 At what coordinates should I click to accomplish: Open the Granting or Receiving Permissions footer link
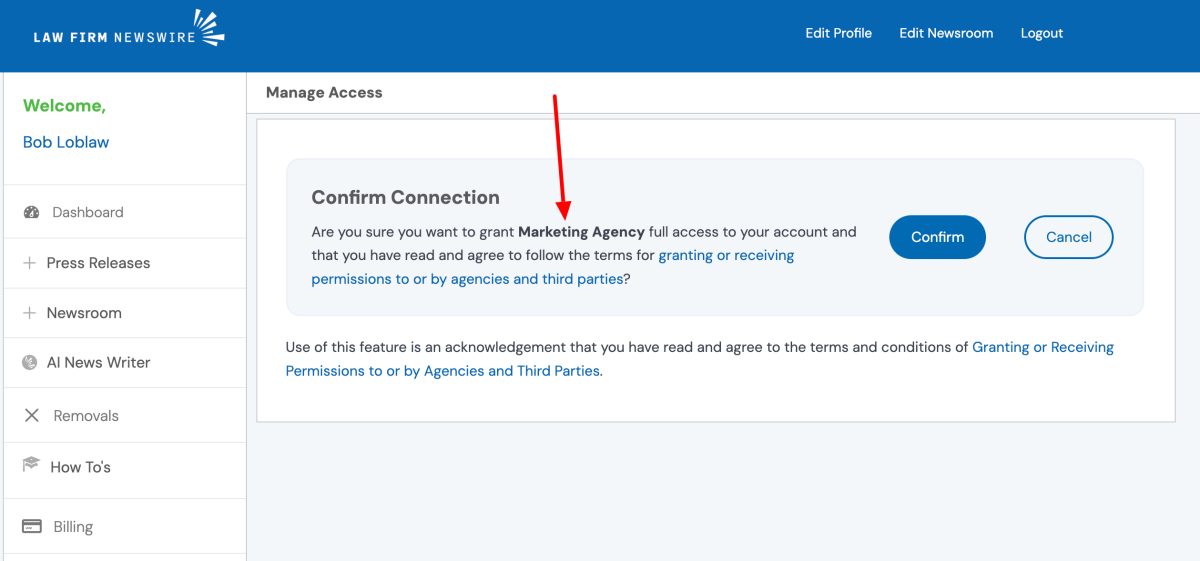1042,347
